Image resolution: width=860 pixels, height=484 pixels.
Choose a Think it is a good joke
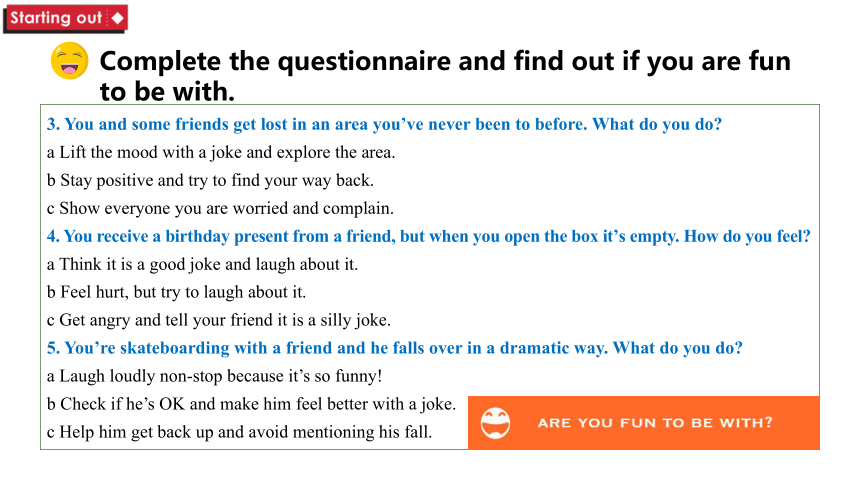click(x=202, y=264)
